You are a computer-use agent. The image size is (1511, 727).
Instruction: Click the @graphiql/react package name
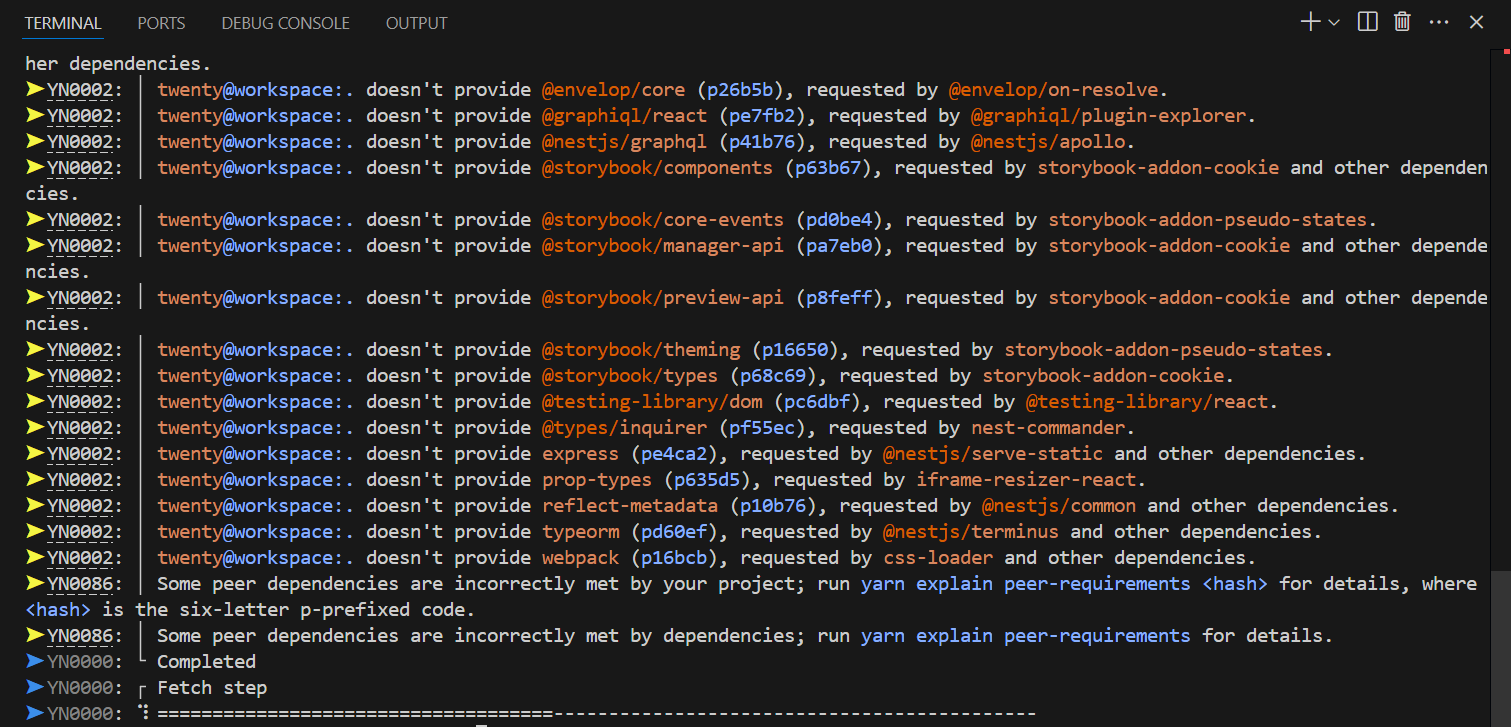click(624, 115)
